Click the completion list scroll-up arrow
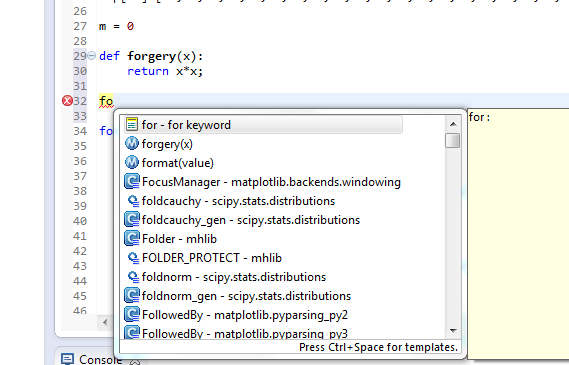Image resolution: width=569 pixels, height=365 pixels. (x=453, y=124)
